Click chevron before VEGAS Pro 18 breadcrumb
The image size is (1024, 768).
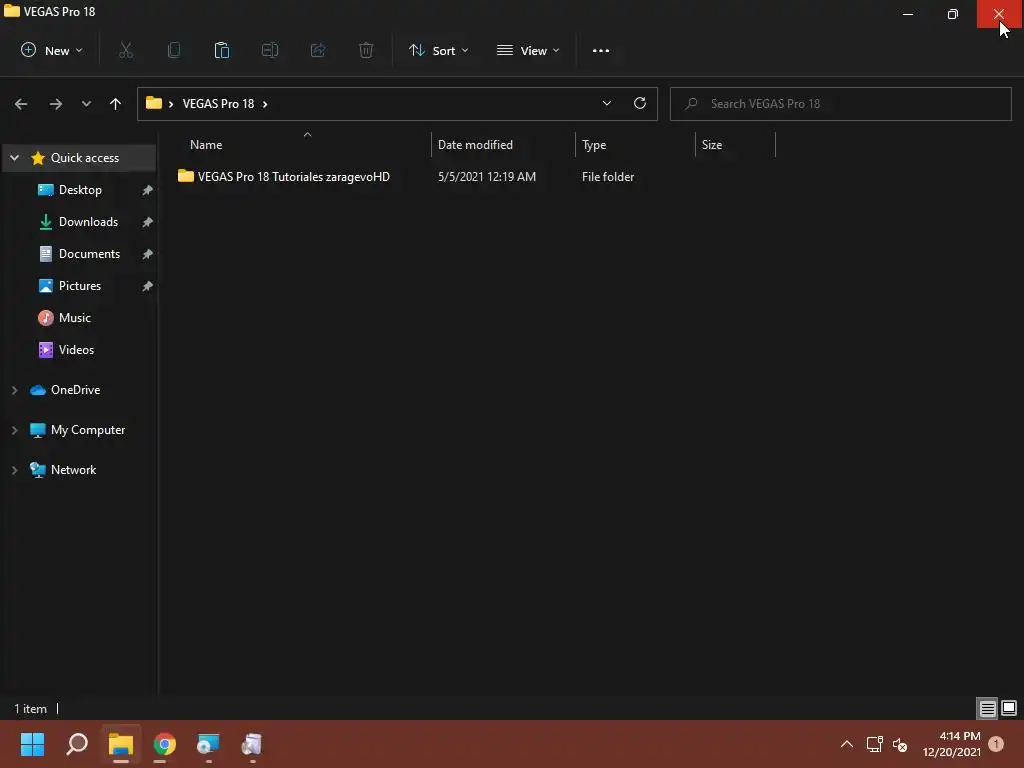point(171,104)
